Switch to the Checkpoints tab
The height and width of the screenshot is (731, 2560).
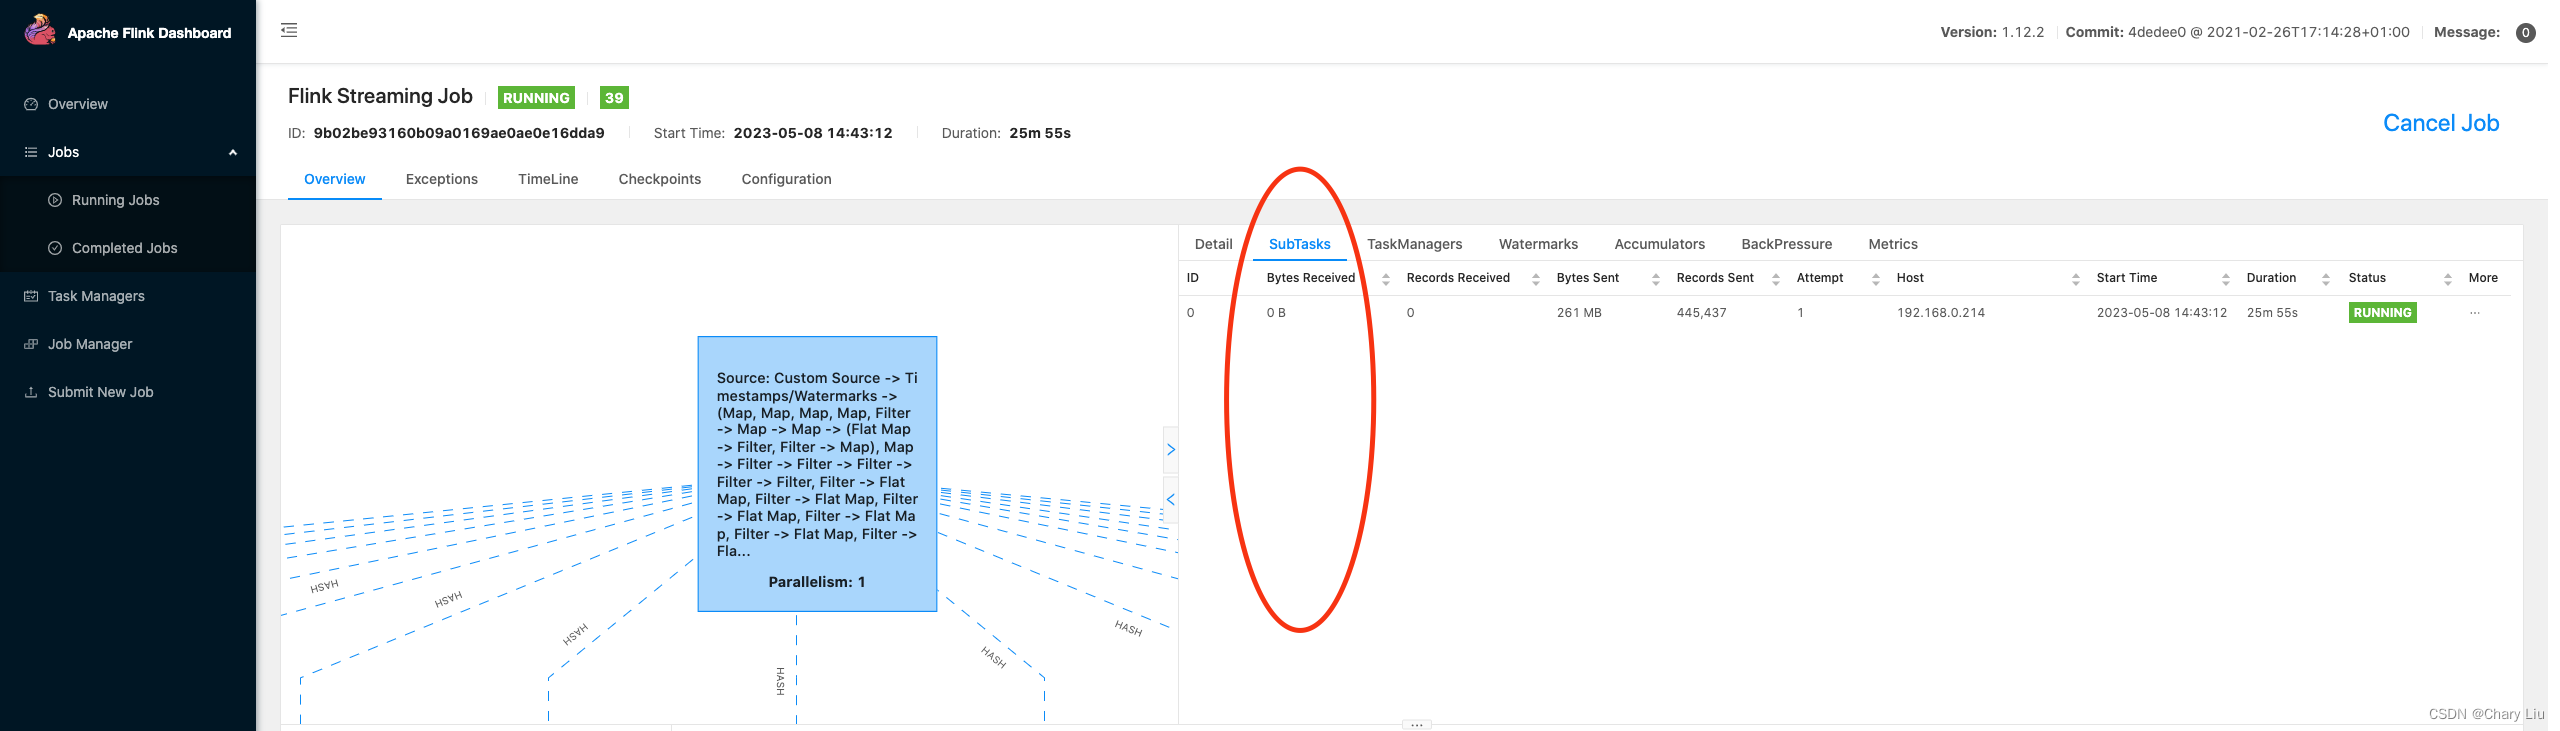click(x=660, y=179)
